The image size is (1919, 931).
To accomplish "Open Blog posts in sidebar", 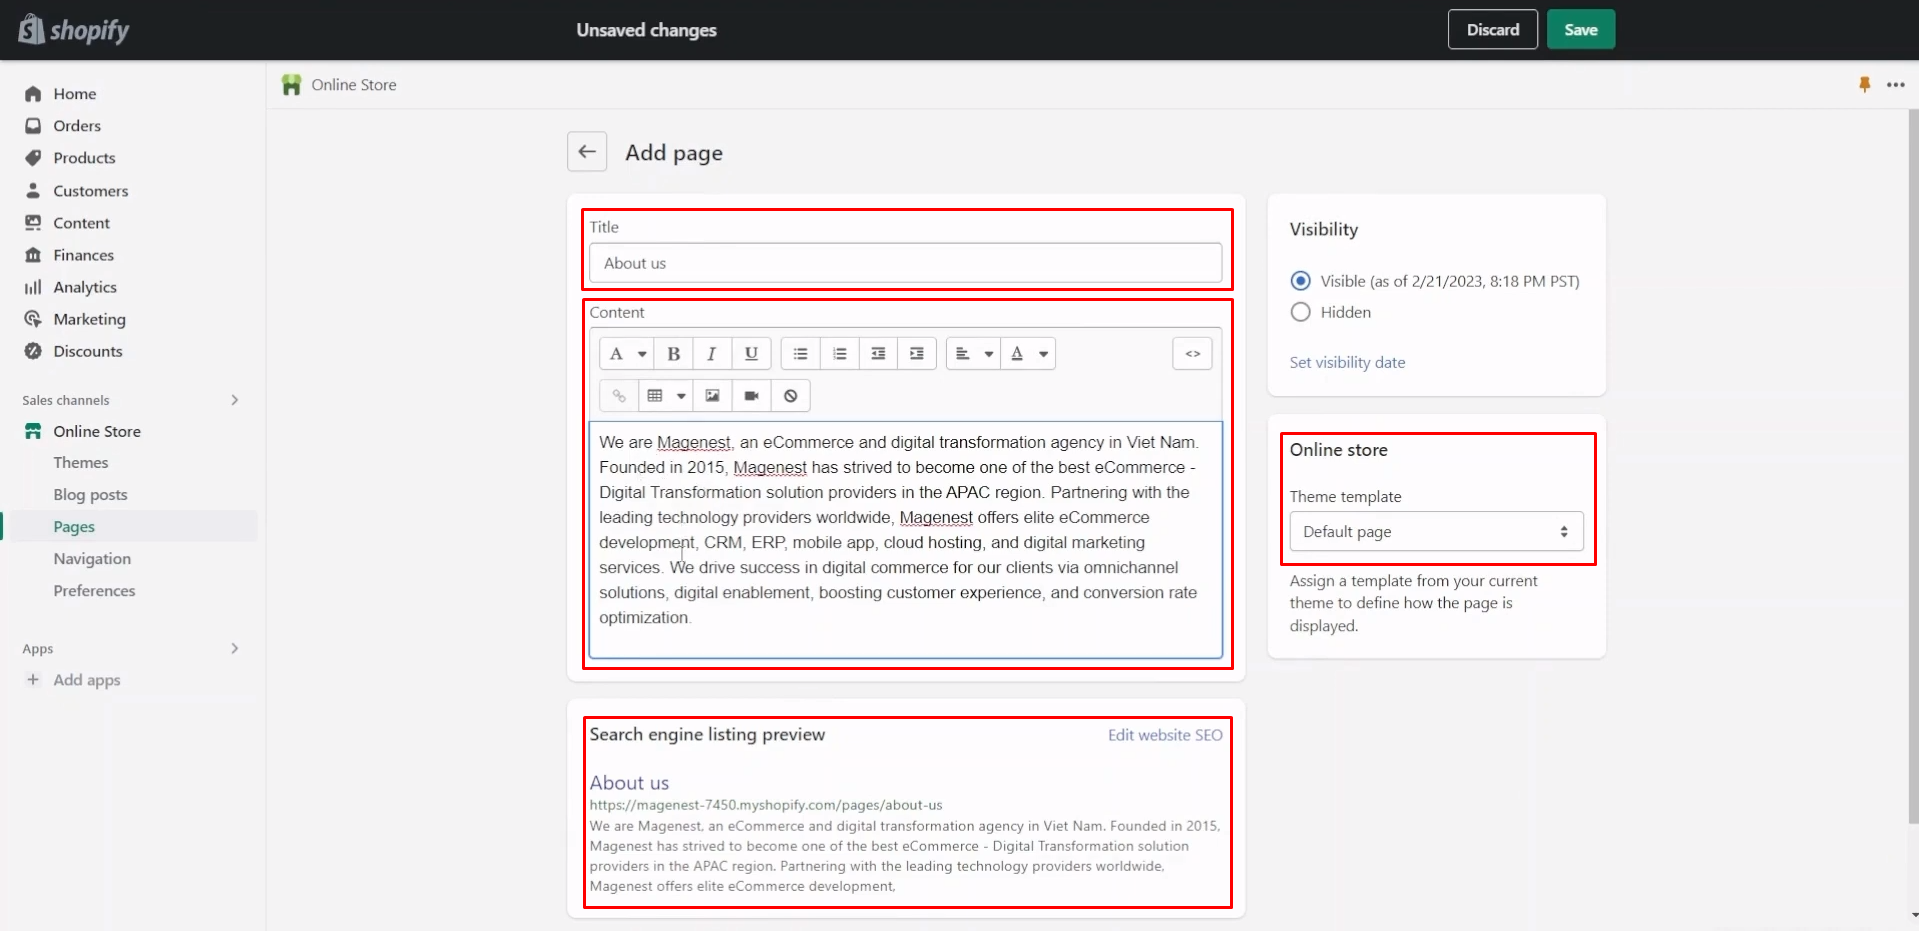I will (x=90, y=495).
